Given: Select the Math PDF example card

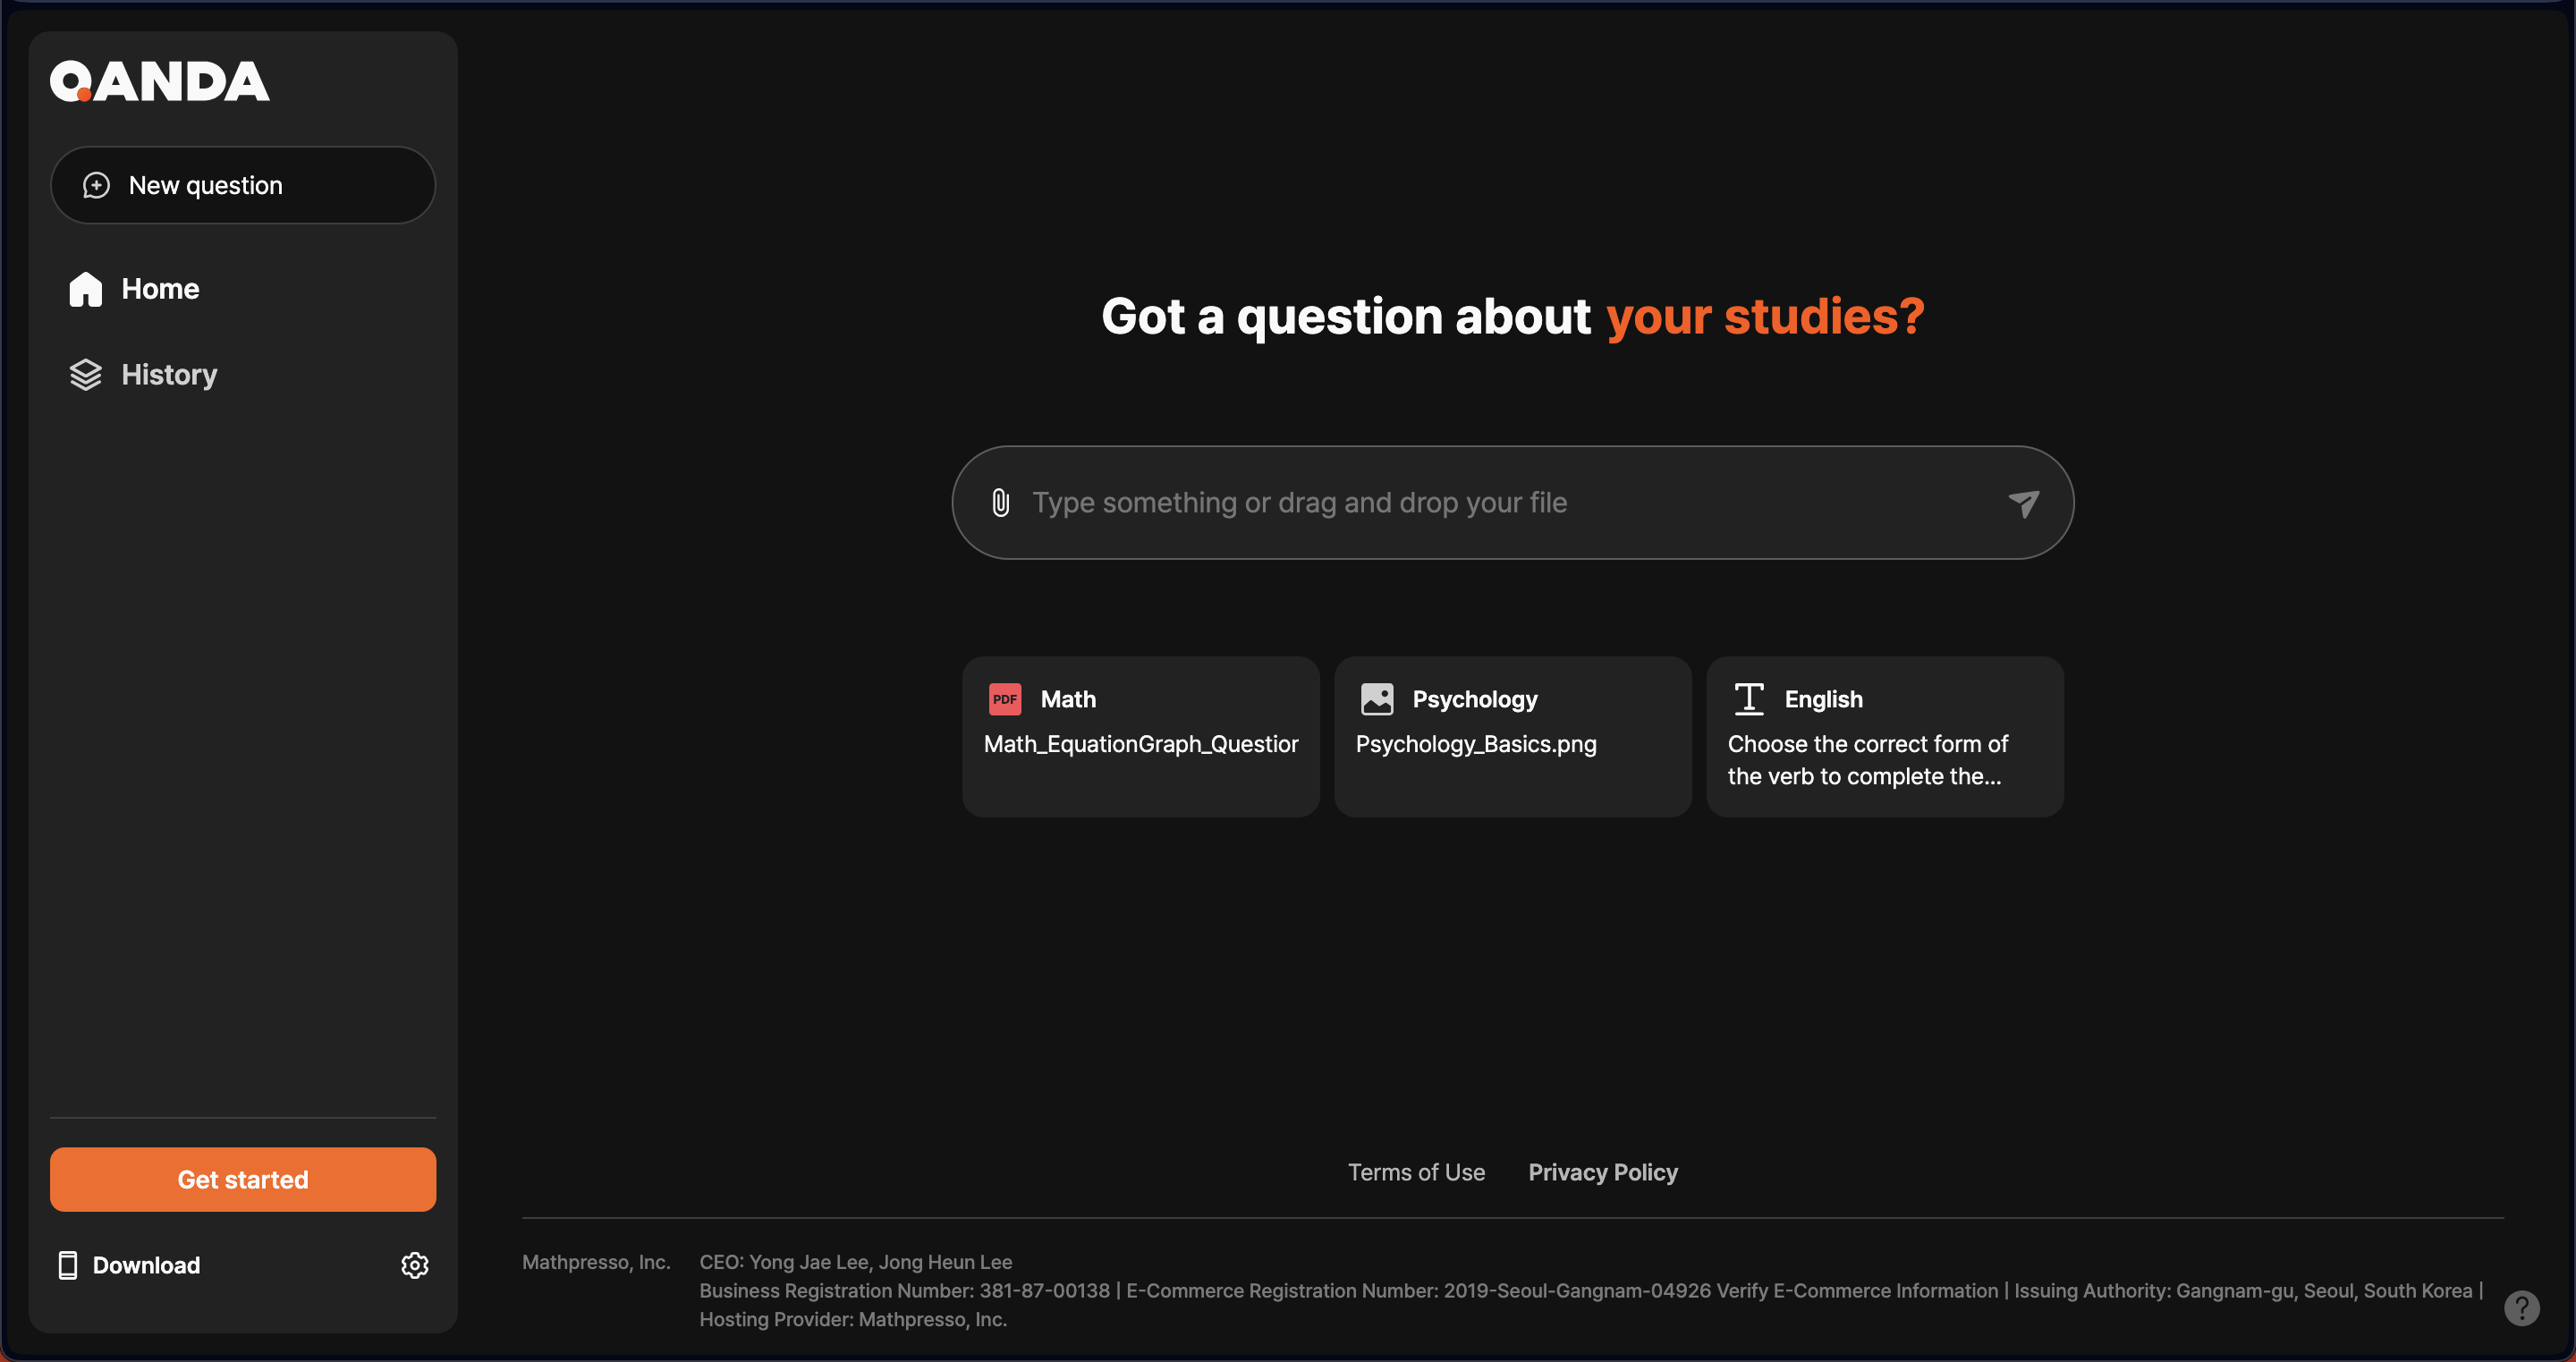Looking at the screenshot, I should 1141,736.
